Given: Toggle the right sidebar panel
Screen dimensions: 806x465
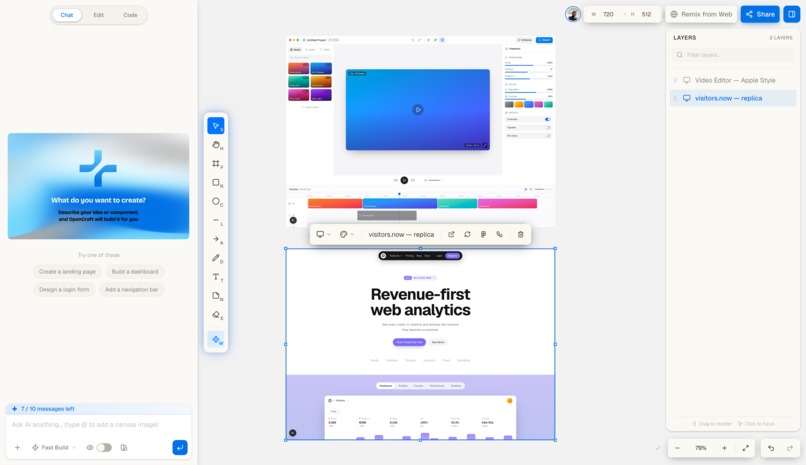Looking at the screenshot, I should point(792,14).
